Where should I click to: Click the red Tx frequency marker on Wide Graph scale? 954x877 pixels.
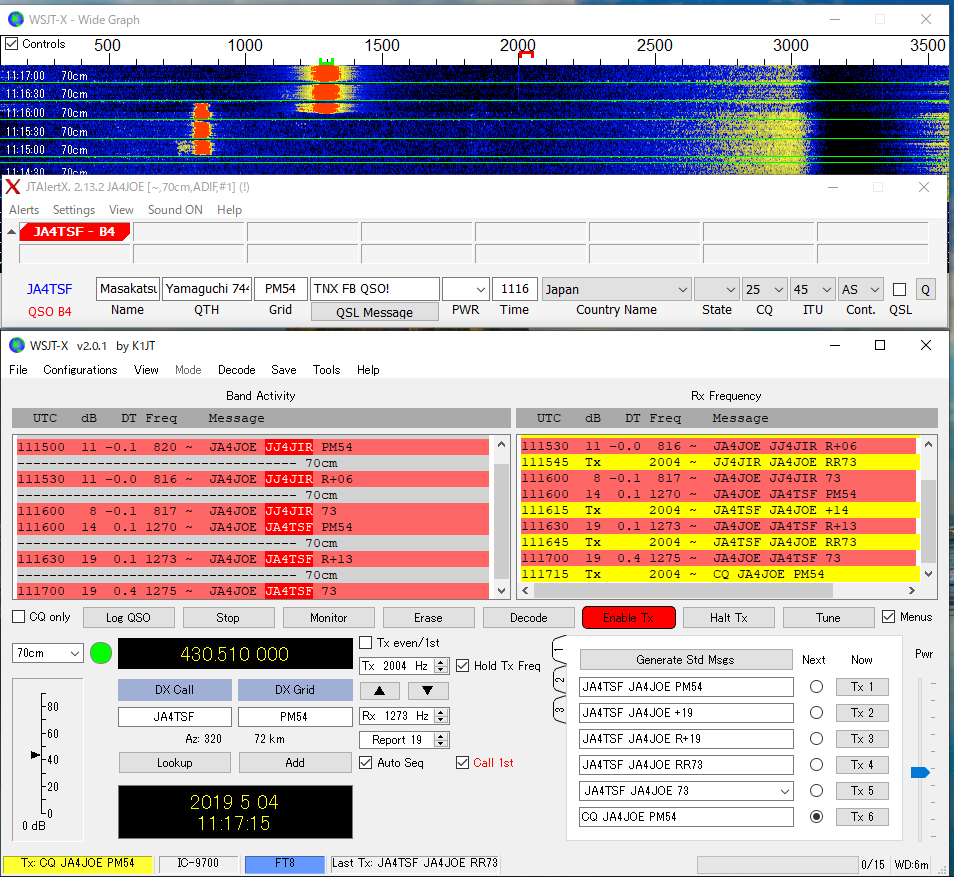526,55
